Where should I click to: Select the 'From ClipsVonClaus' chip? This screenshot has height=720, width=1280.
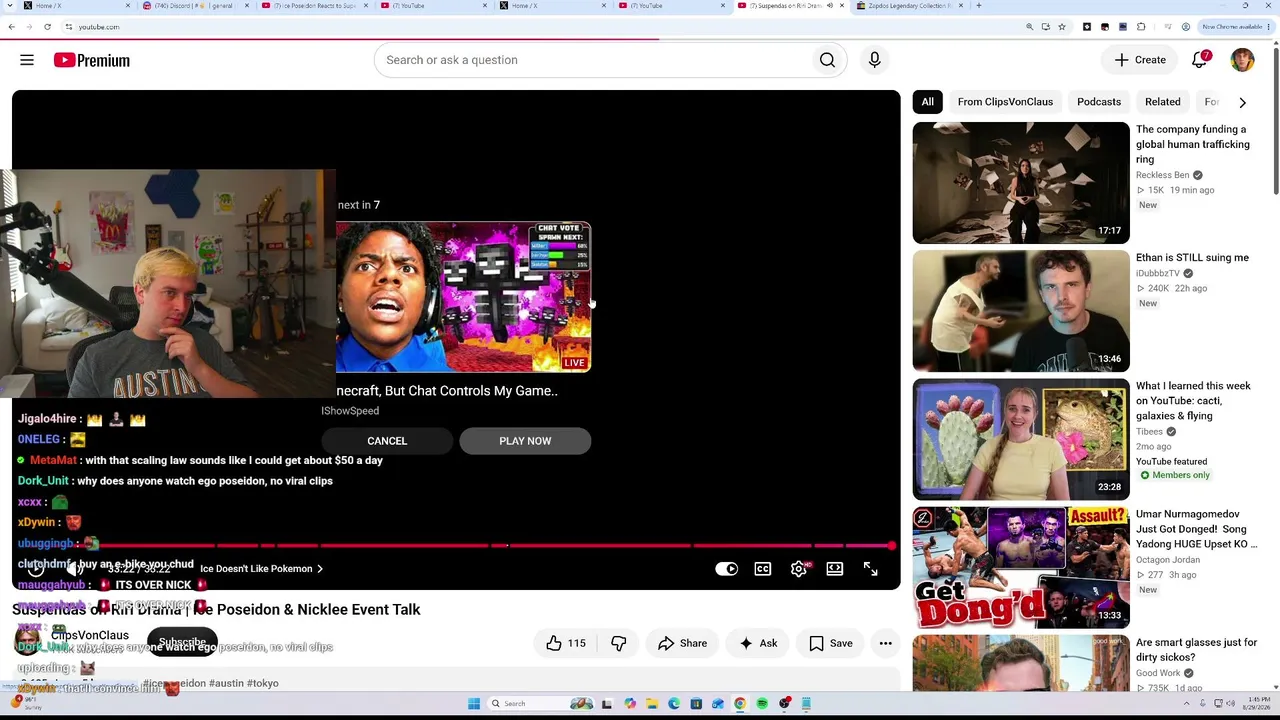pos(1005,102)
